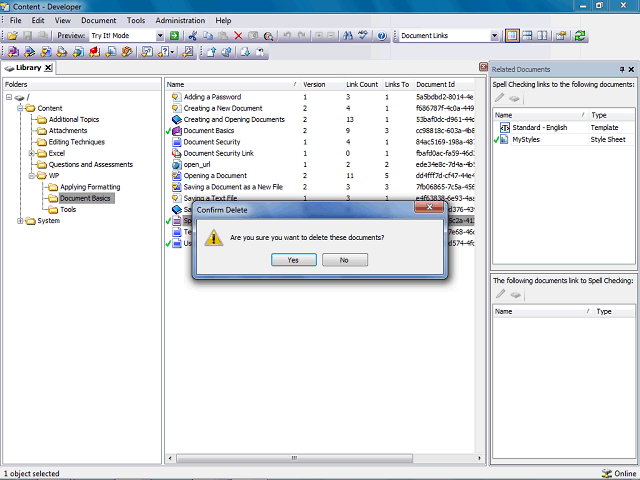Sort documents by Name column
Screen dimensions: 640x480
(232, 84)
